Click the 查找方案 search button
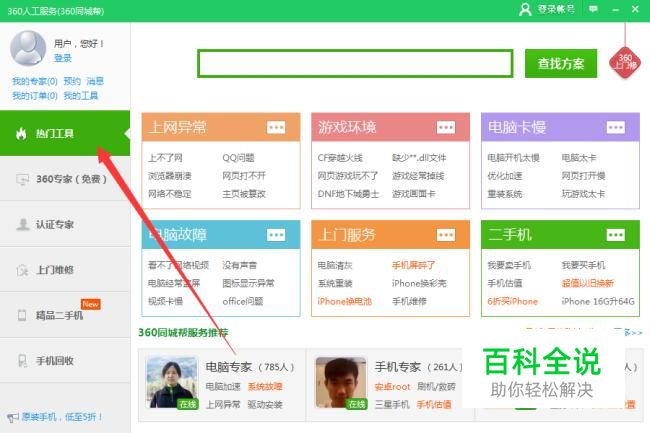 tap(561, 63)
